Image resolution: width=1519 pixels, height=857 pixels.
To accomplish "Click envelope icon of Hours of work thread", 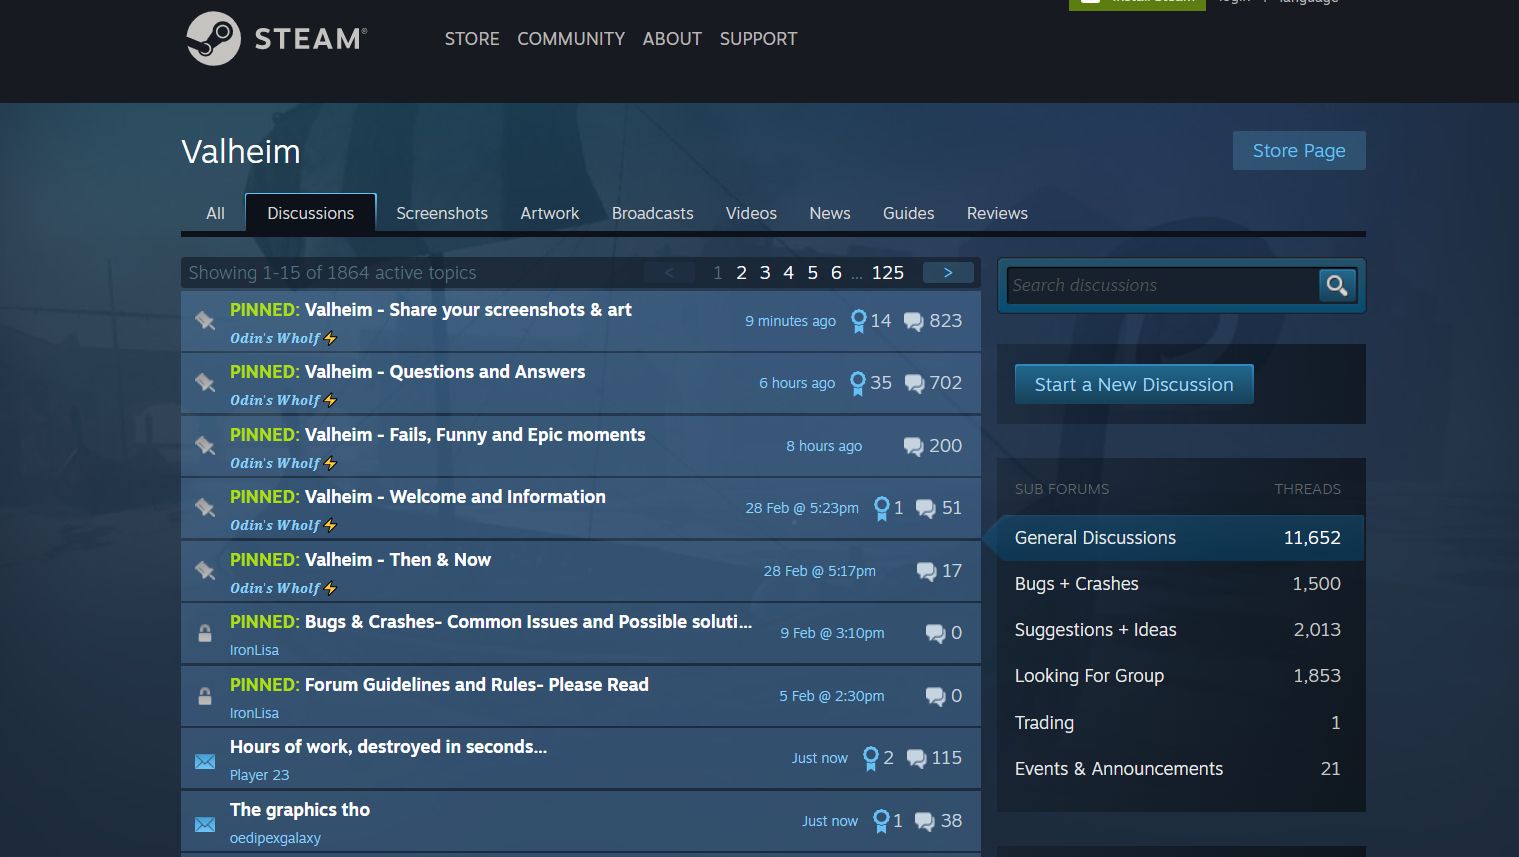I will click(205, 762).
